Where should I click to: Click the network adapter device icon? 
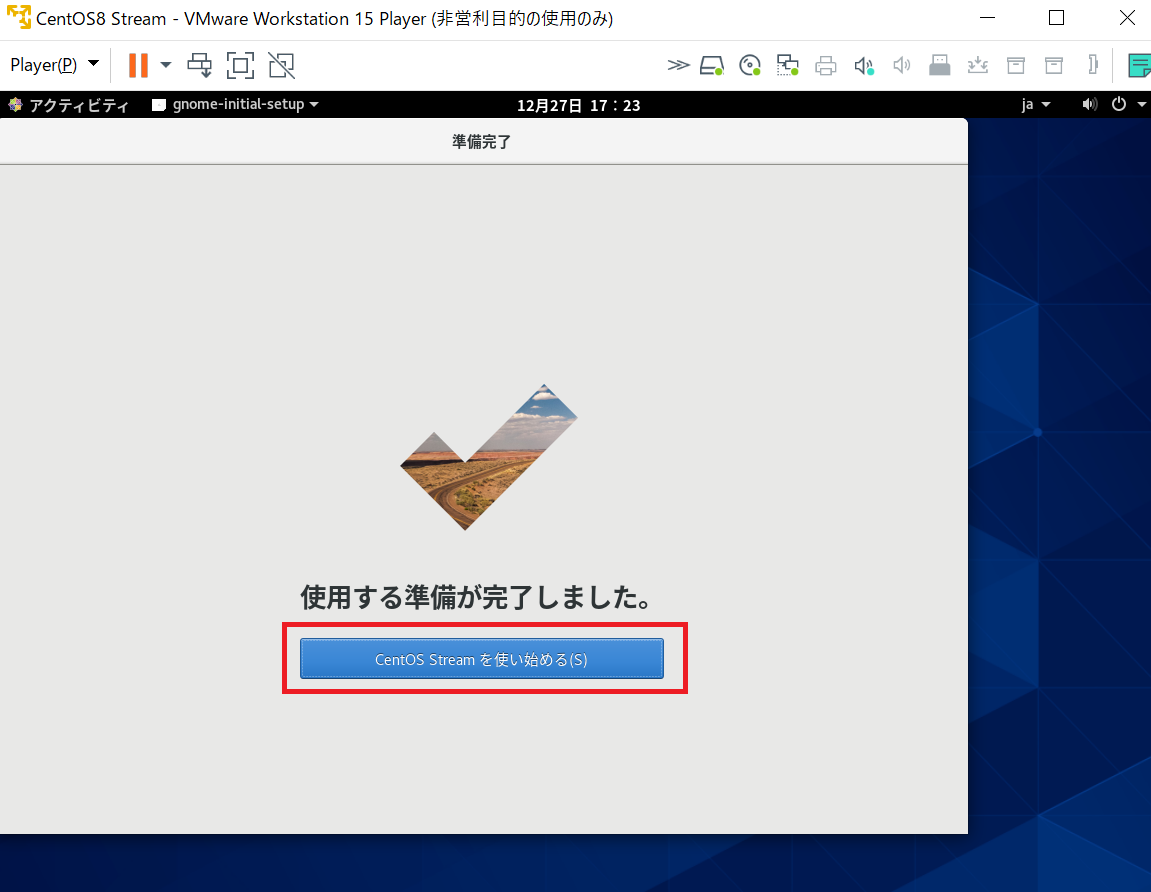coord(788,65)
